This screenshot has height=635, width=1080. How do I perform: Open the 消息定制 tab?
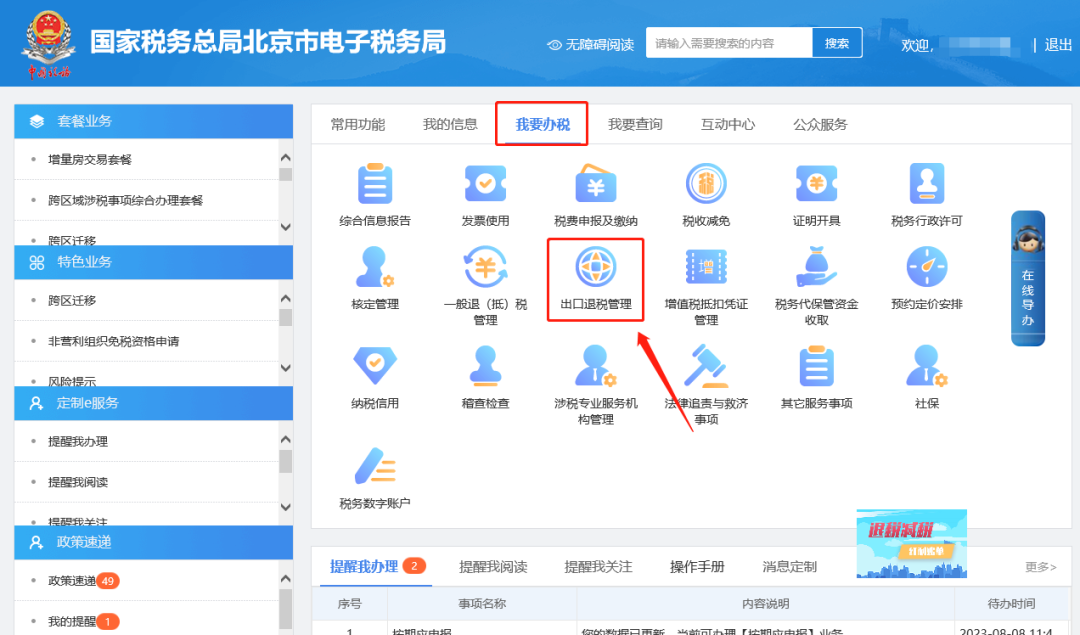(x=789, y=567)
